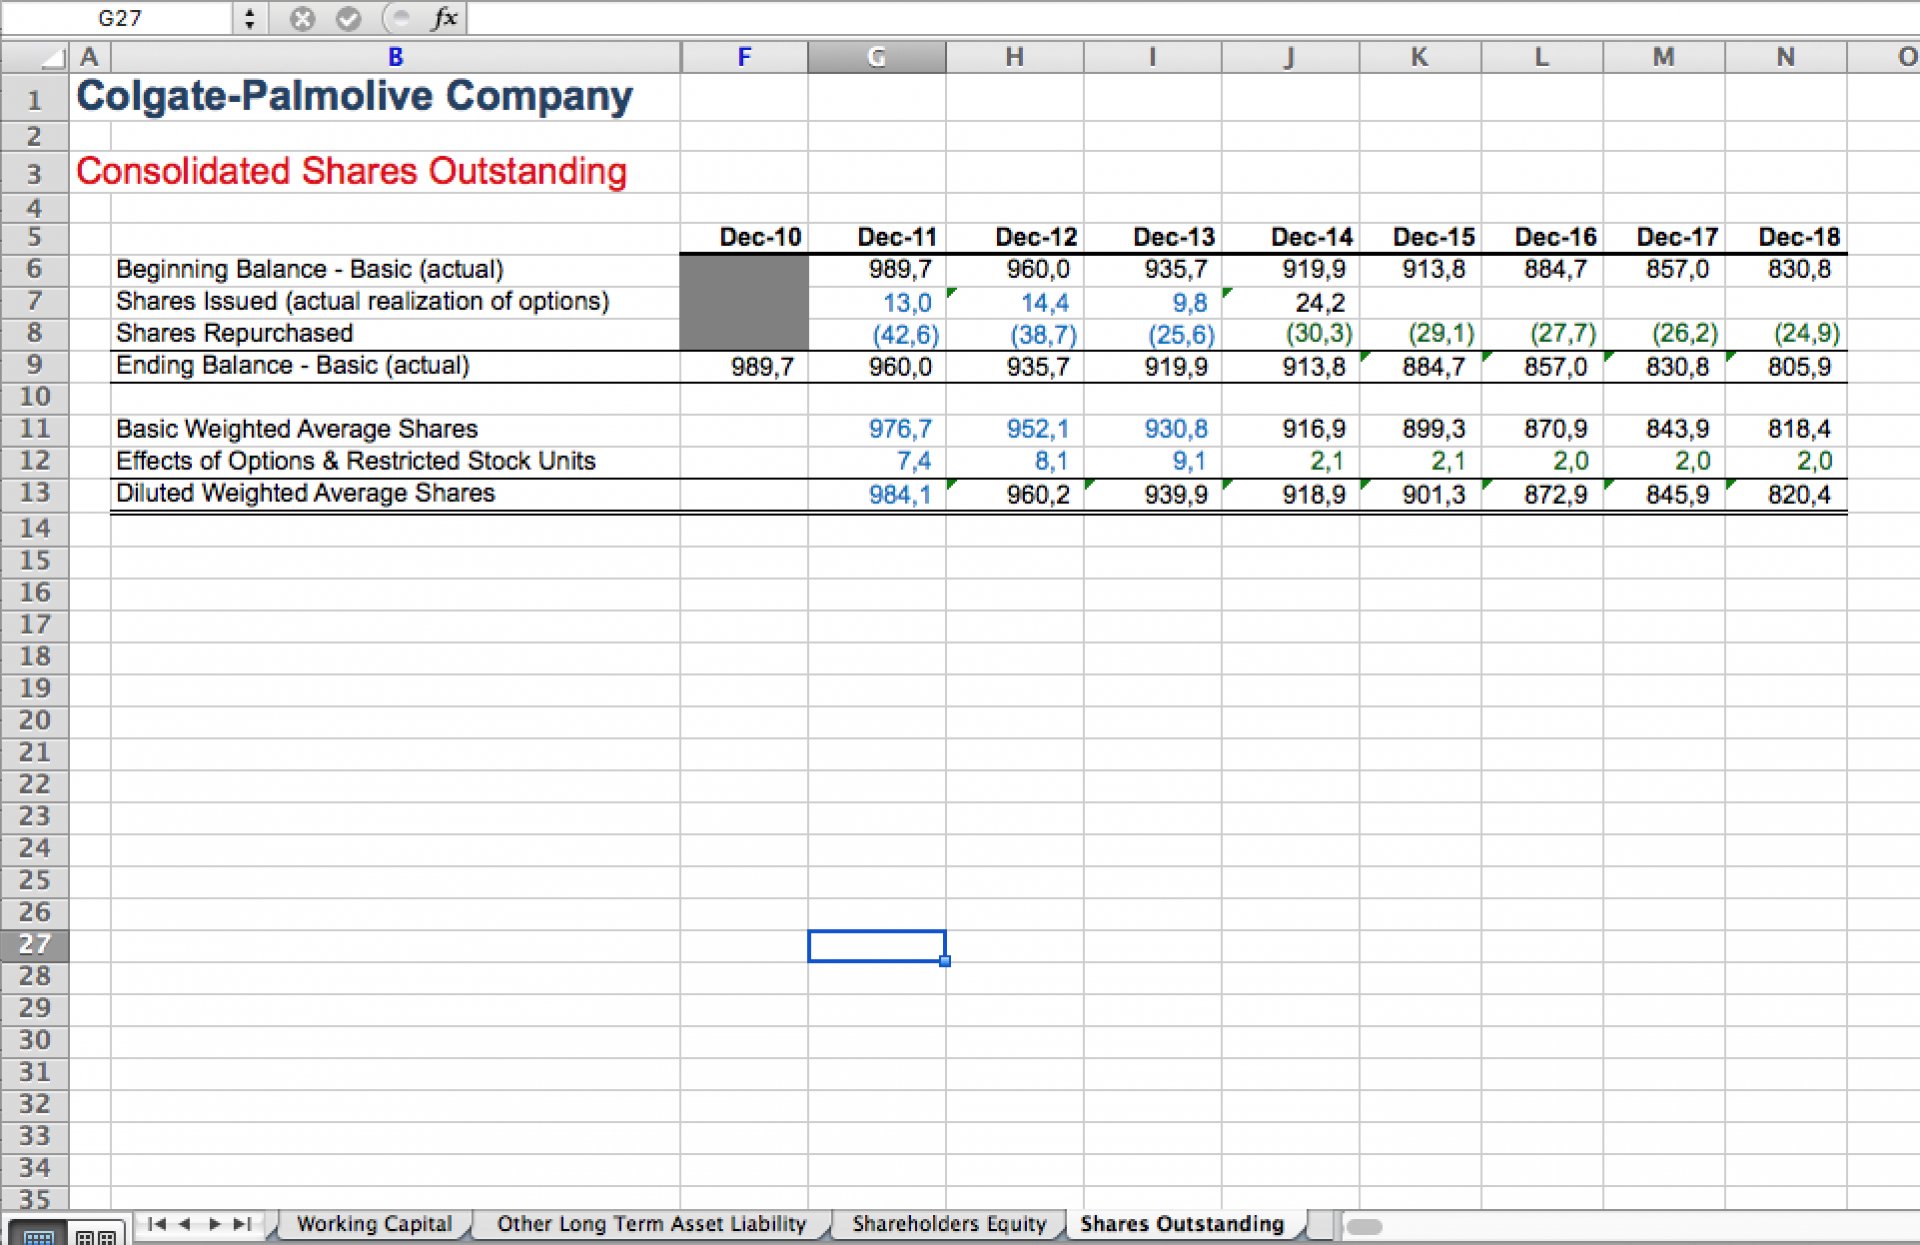
Task: Select column F header
Action: [744, 57]
